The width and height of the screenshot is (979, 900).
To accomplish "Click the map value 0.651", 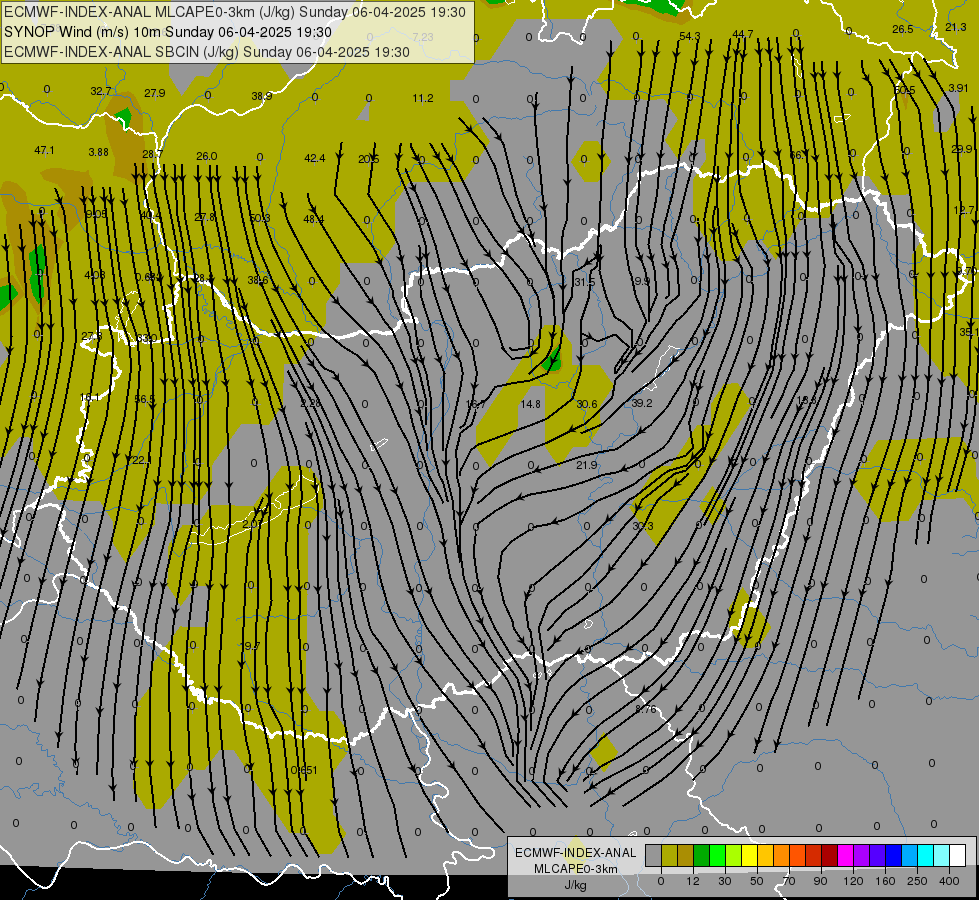I will [304, 770].
